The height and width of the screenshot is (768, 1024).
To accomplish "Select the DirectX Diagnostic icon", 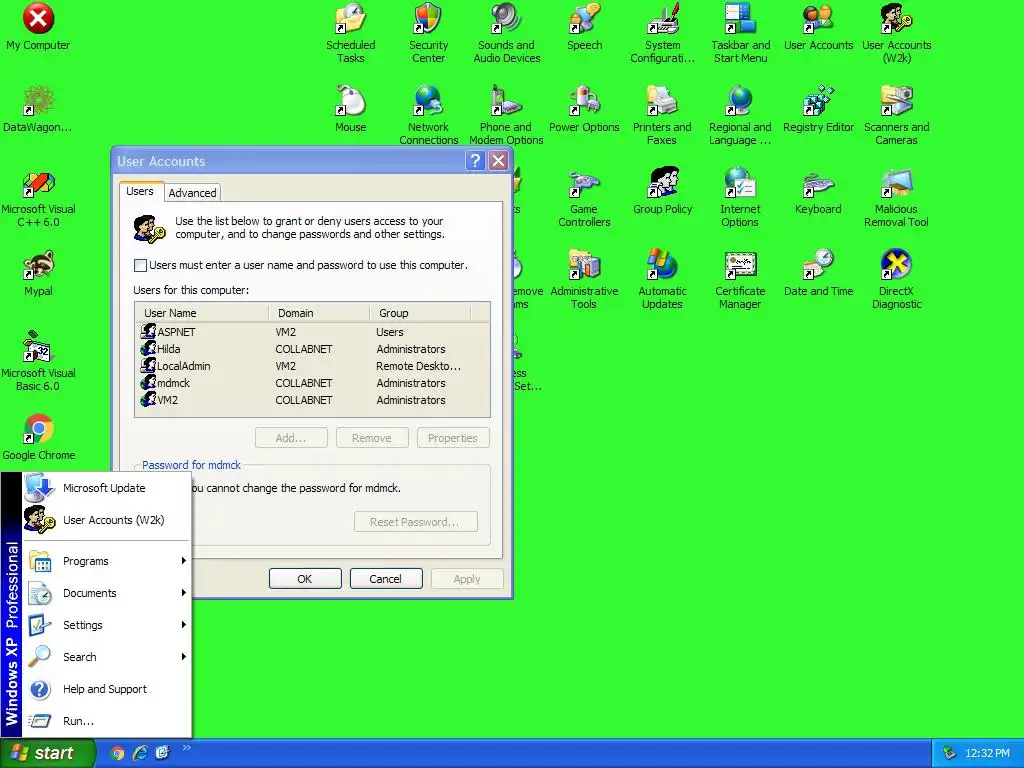I will (x=896, y=279).
